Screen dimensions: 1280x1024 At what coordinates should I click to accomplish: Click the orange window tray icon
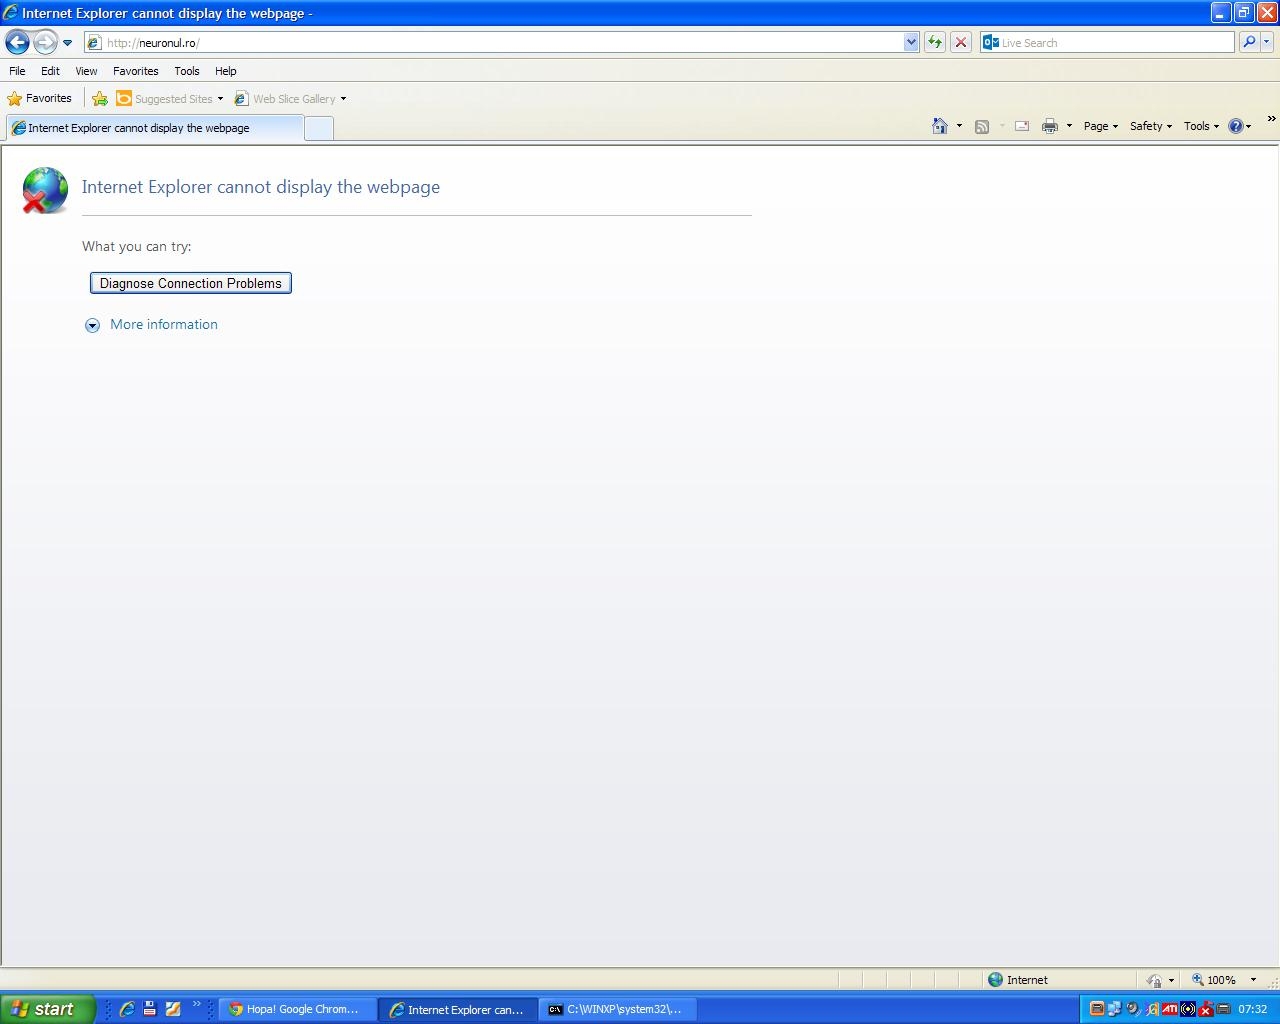1096,1009
